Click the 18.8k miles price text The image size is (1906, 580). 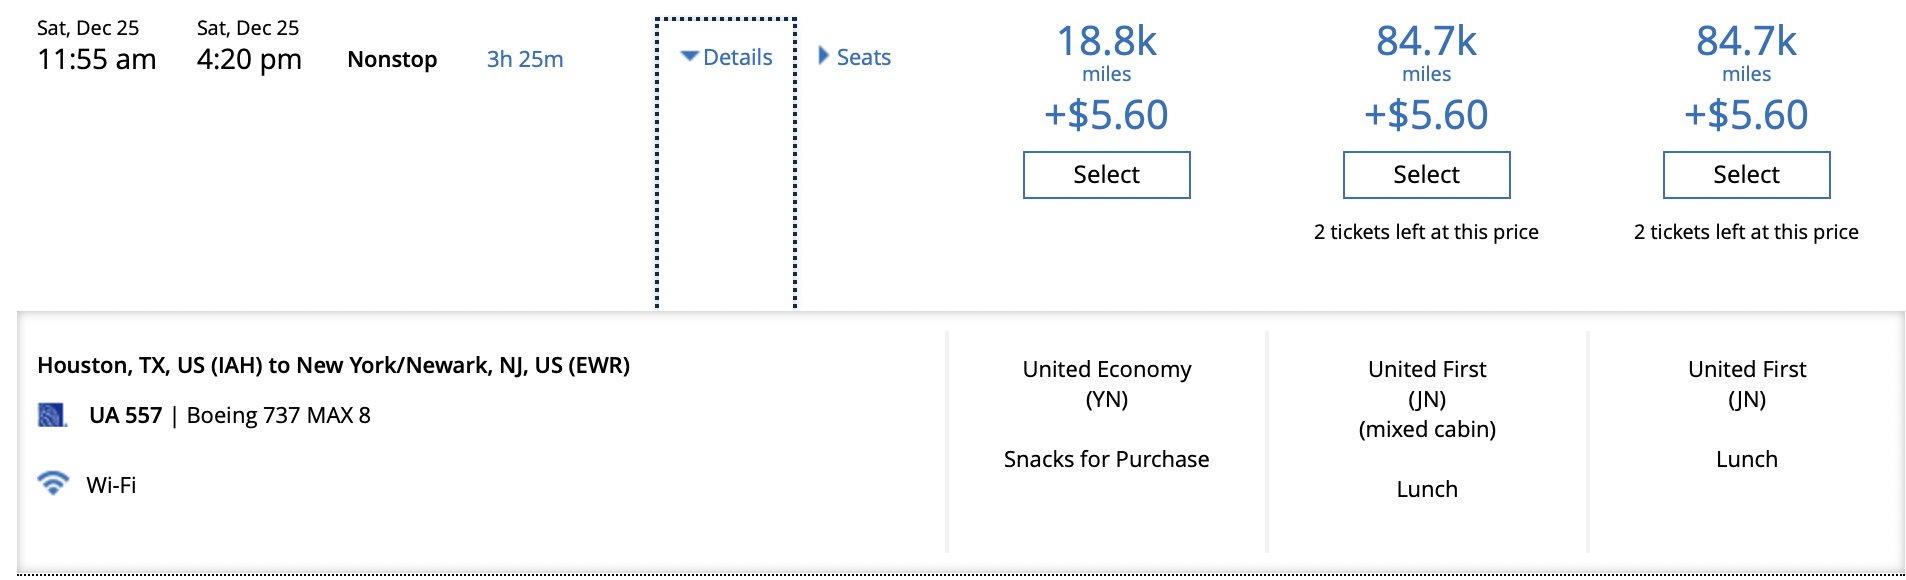click(x=1106, y=53)
